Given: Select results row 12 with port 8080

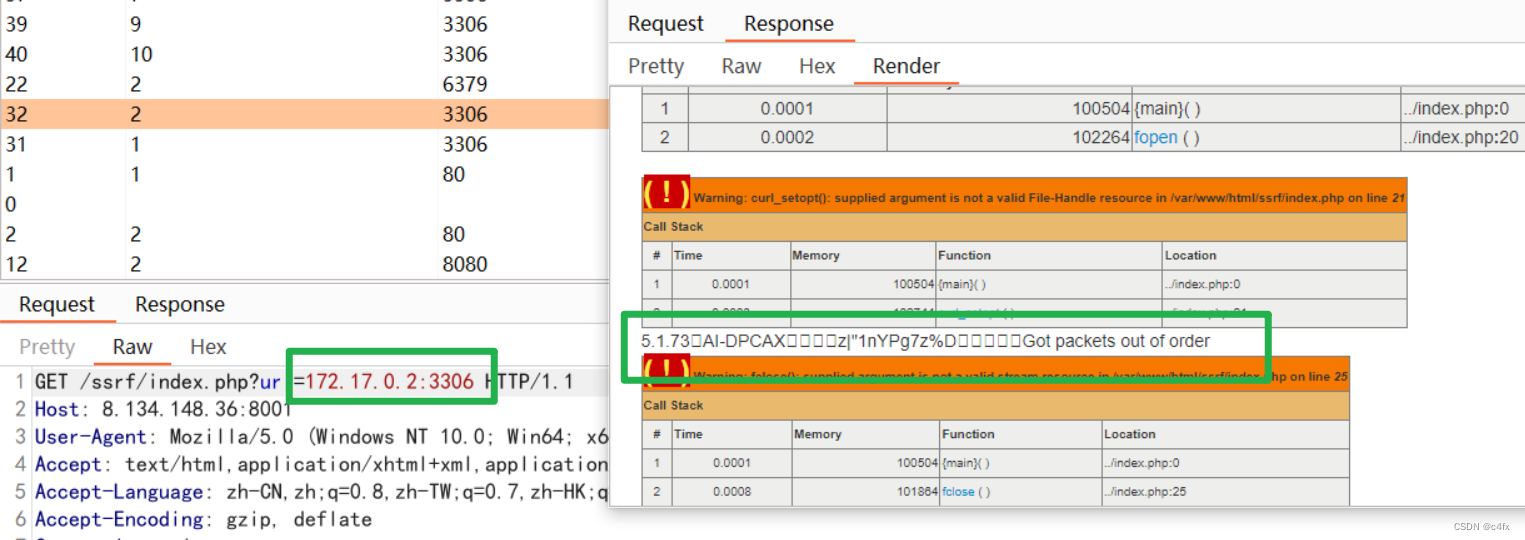Looking at the screenshot, I should [304, 264].
